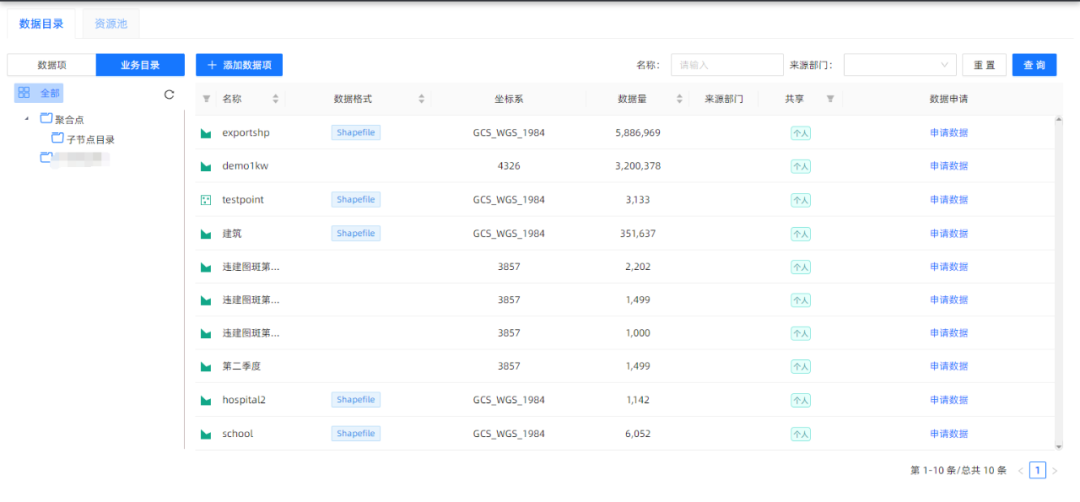Click the polygon layer icon for demo1kw

[x=205, y=167]
